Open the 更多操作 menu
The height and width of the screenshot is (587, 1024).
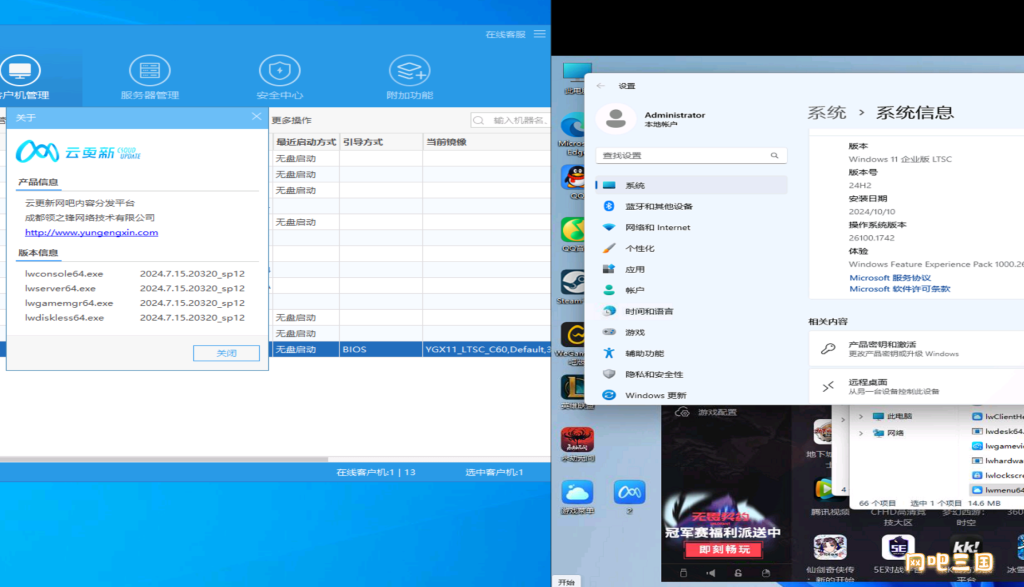click(x=291, y=120)
